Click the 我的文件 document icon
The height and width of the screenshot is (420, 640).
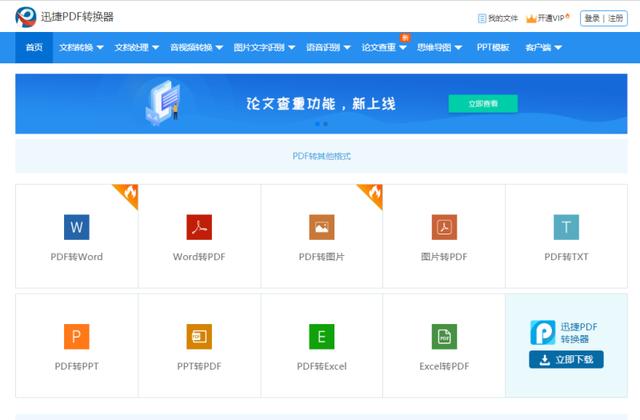[482, 18]
